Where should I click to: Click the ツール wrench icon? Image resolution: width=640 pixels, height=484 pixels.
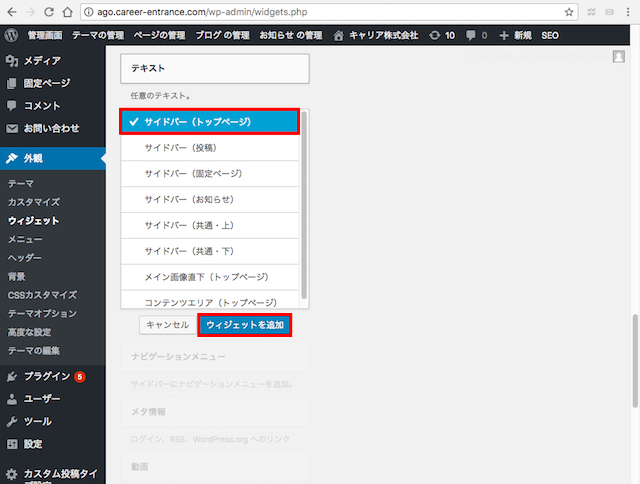click(x=12, y=421)
